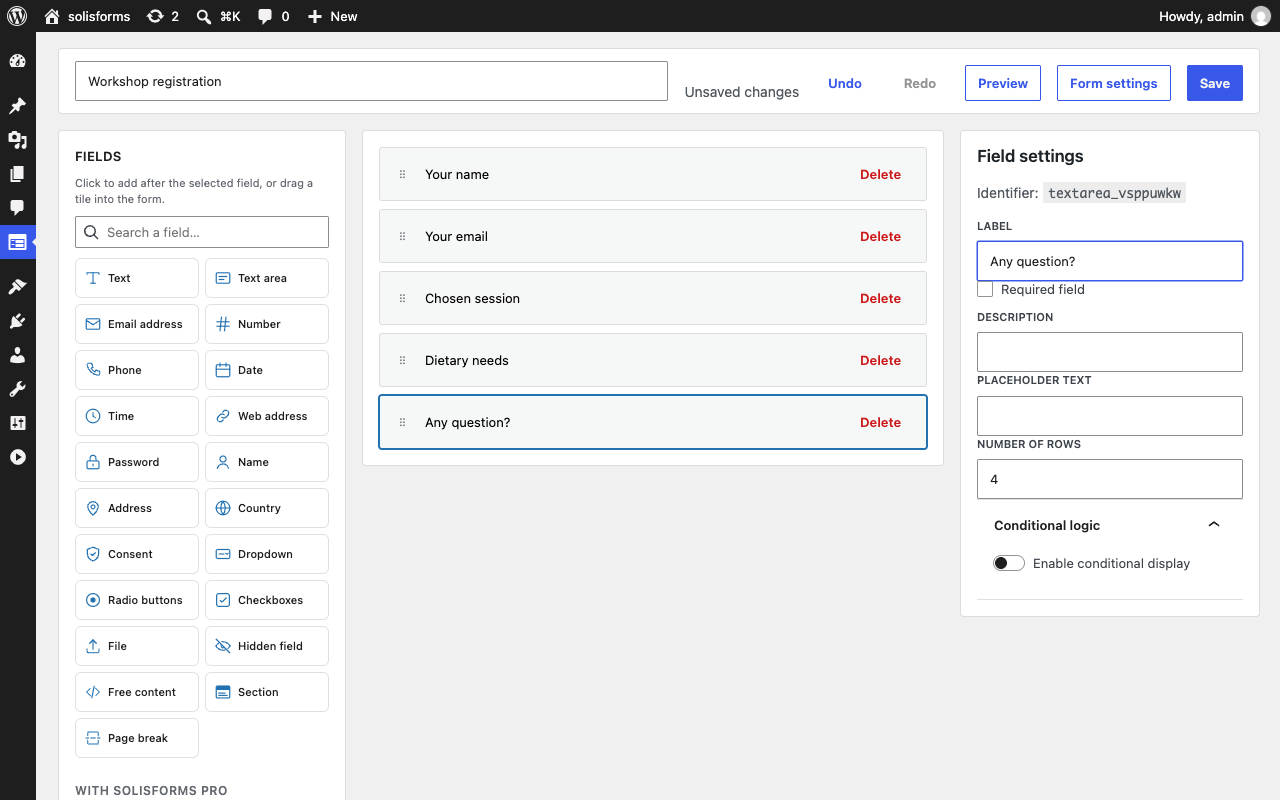This screenshot has height=800, width=1280.
Task: Undo the last change
Action: coord(845,83)
